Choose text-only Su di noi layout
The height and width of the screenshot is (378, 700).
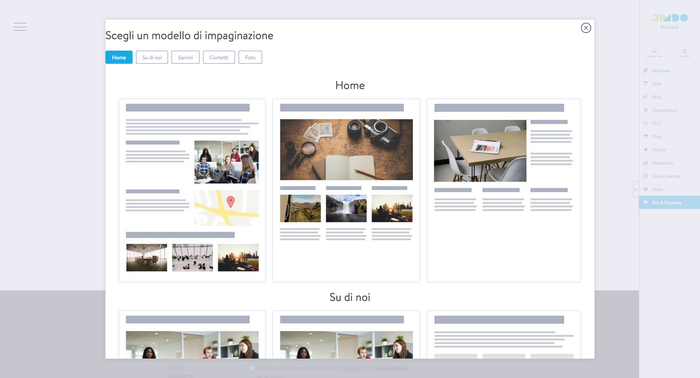504,335
